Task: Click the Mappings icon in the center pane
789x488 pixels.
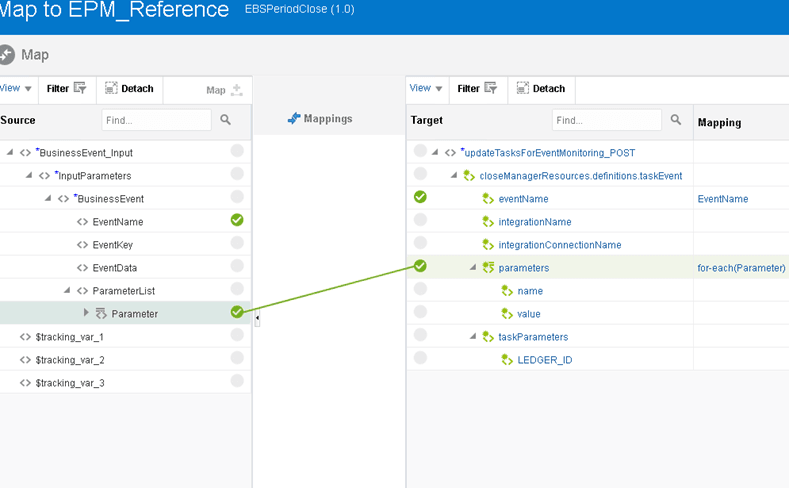Action: point(294,119)
